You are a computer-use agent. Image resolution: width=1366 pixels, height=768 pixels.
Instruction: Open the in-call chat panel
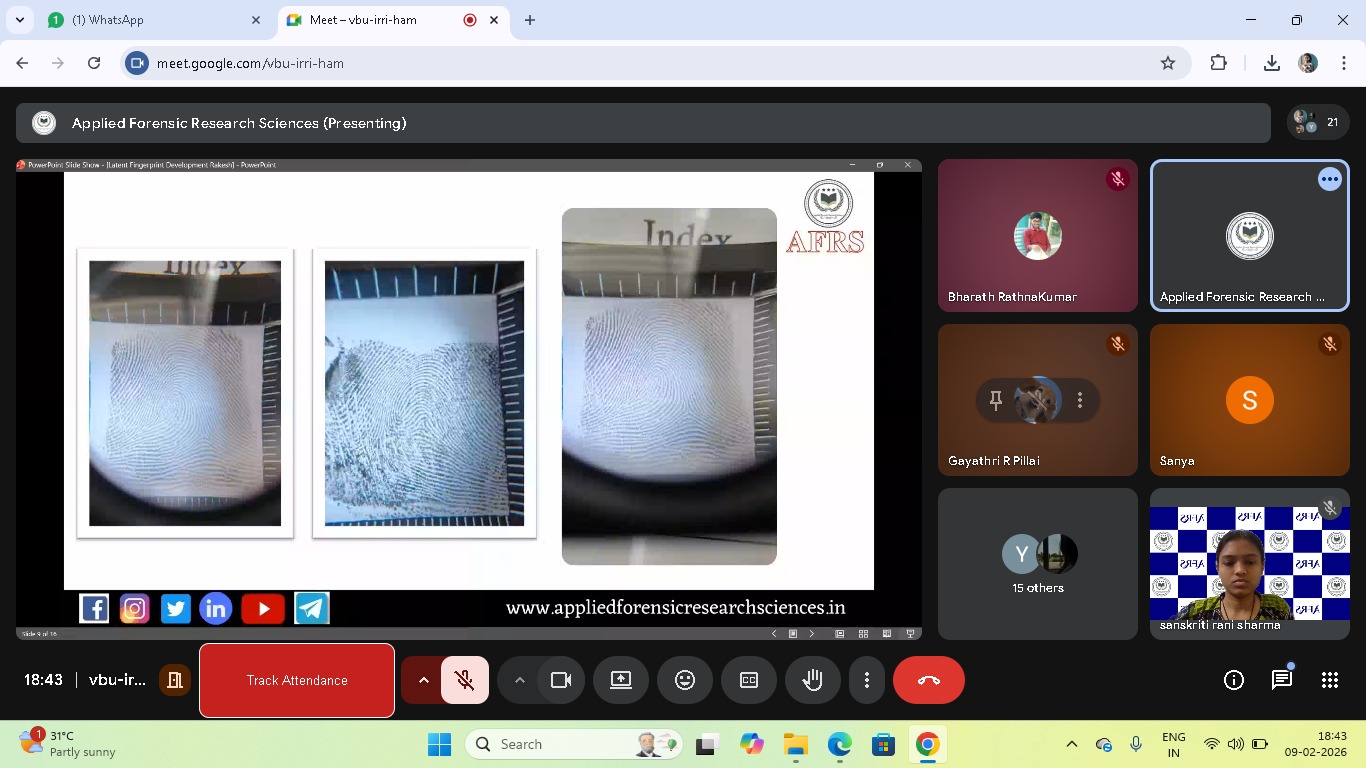click(1282, 680)
